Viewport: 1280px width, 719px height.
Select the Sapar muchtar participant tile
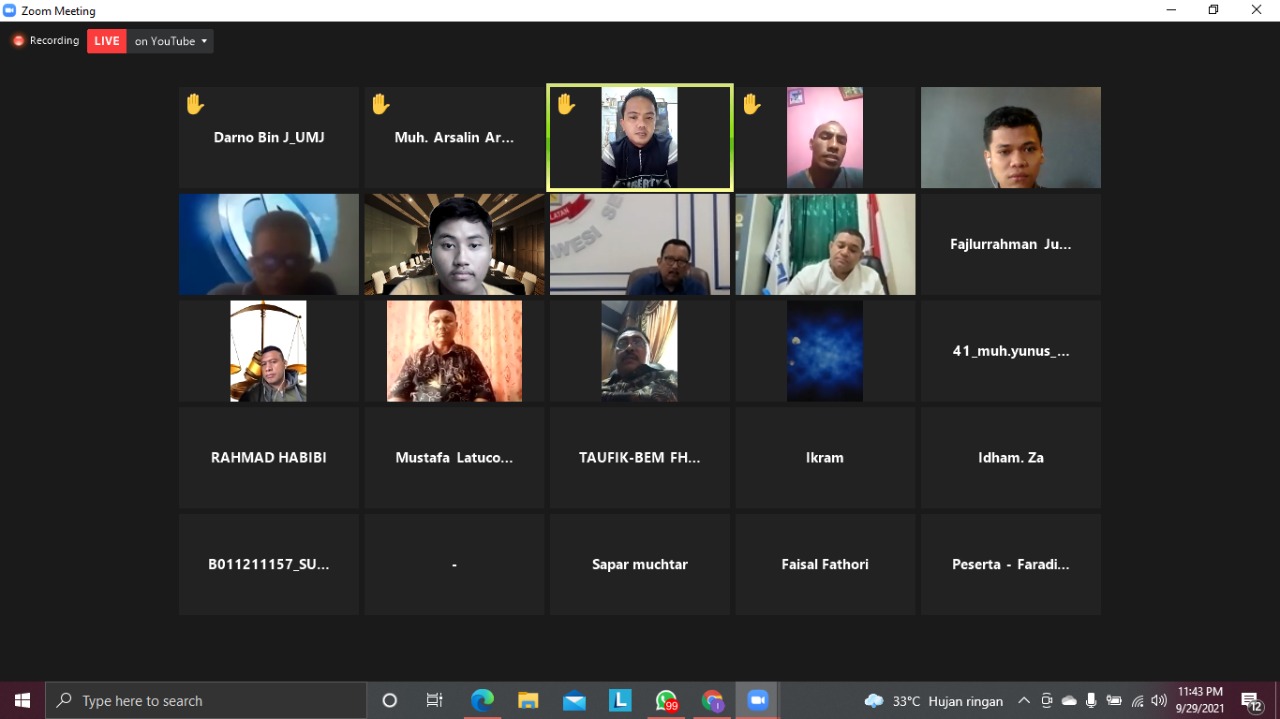(640, 564)
